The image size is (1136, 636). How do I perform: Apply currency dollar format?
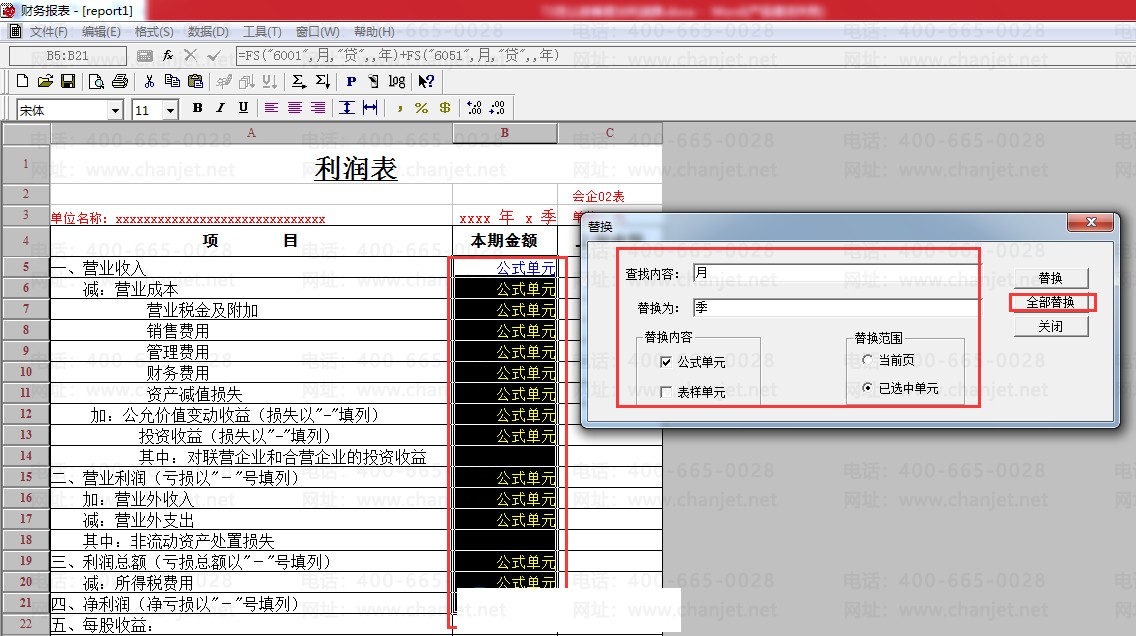point(445,108)
